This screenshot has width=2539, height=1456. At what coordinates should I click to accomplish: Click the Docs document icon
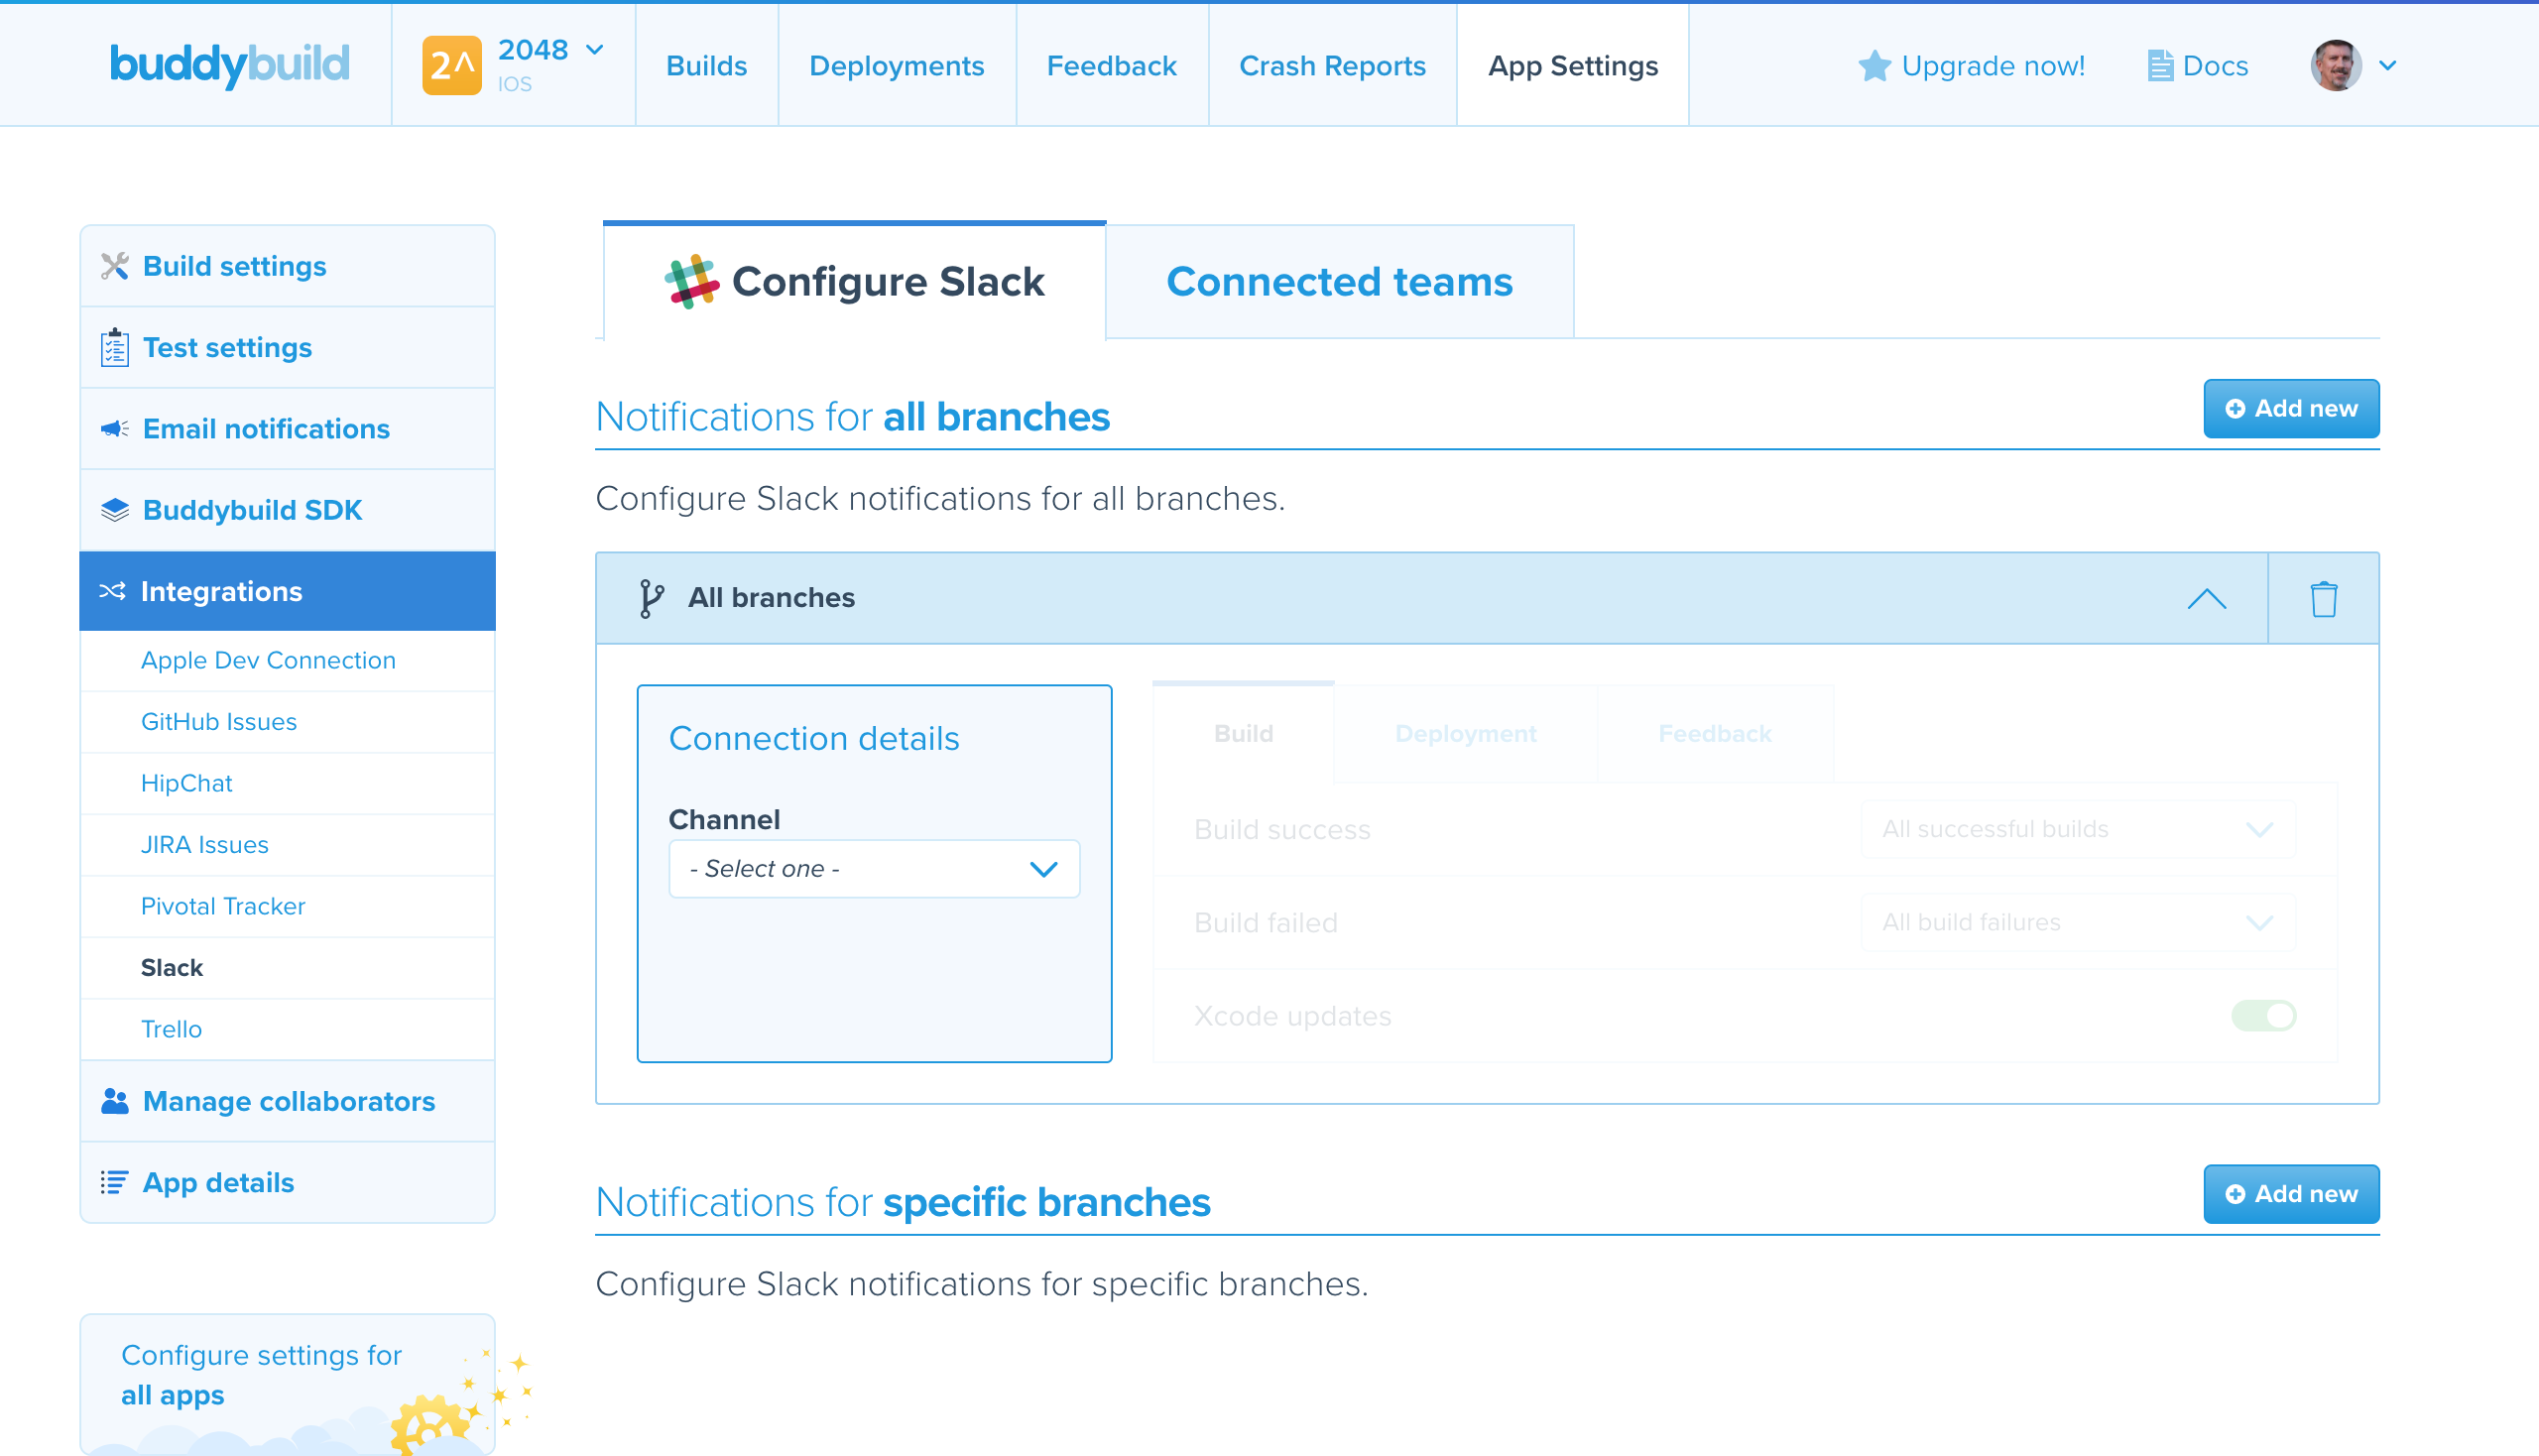(2159, 66)
